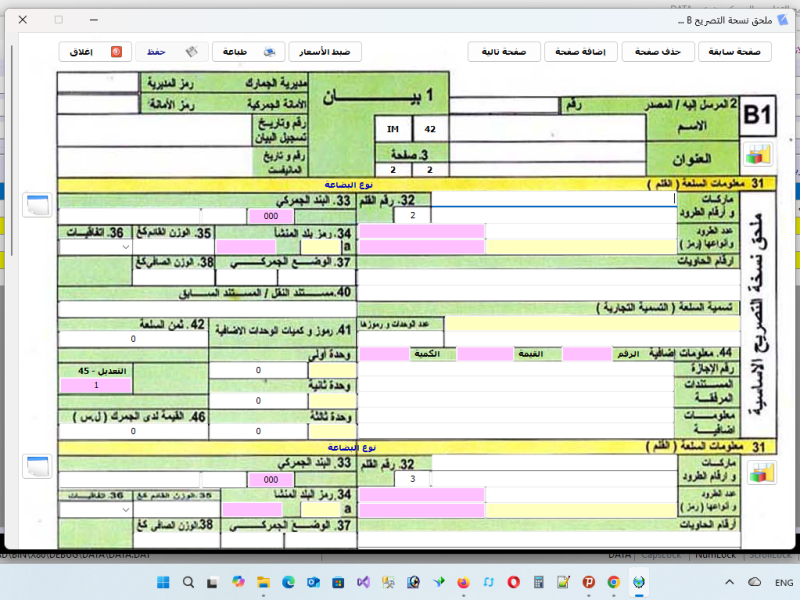Open Google Chrome from taskbar

(614, 582)
